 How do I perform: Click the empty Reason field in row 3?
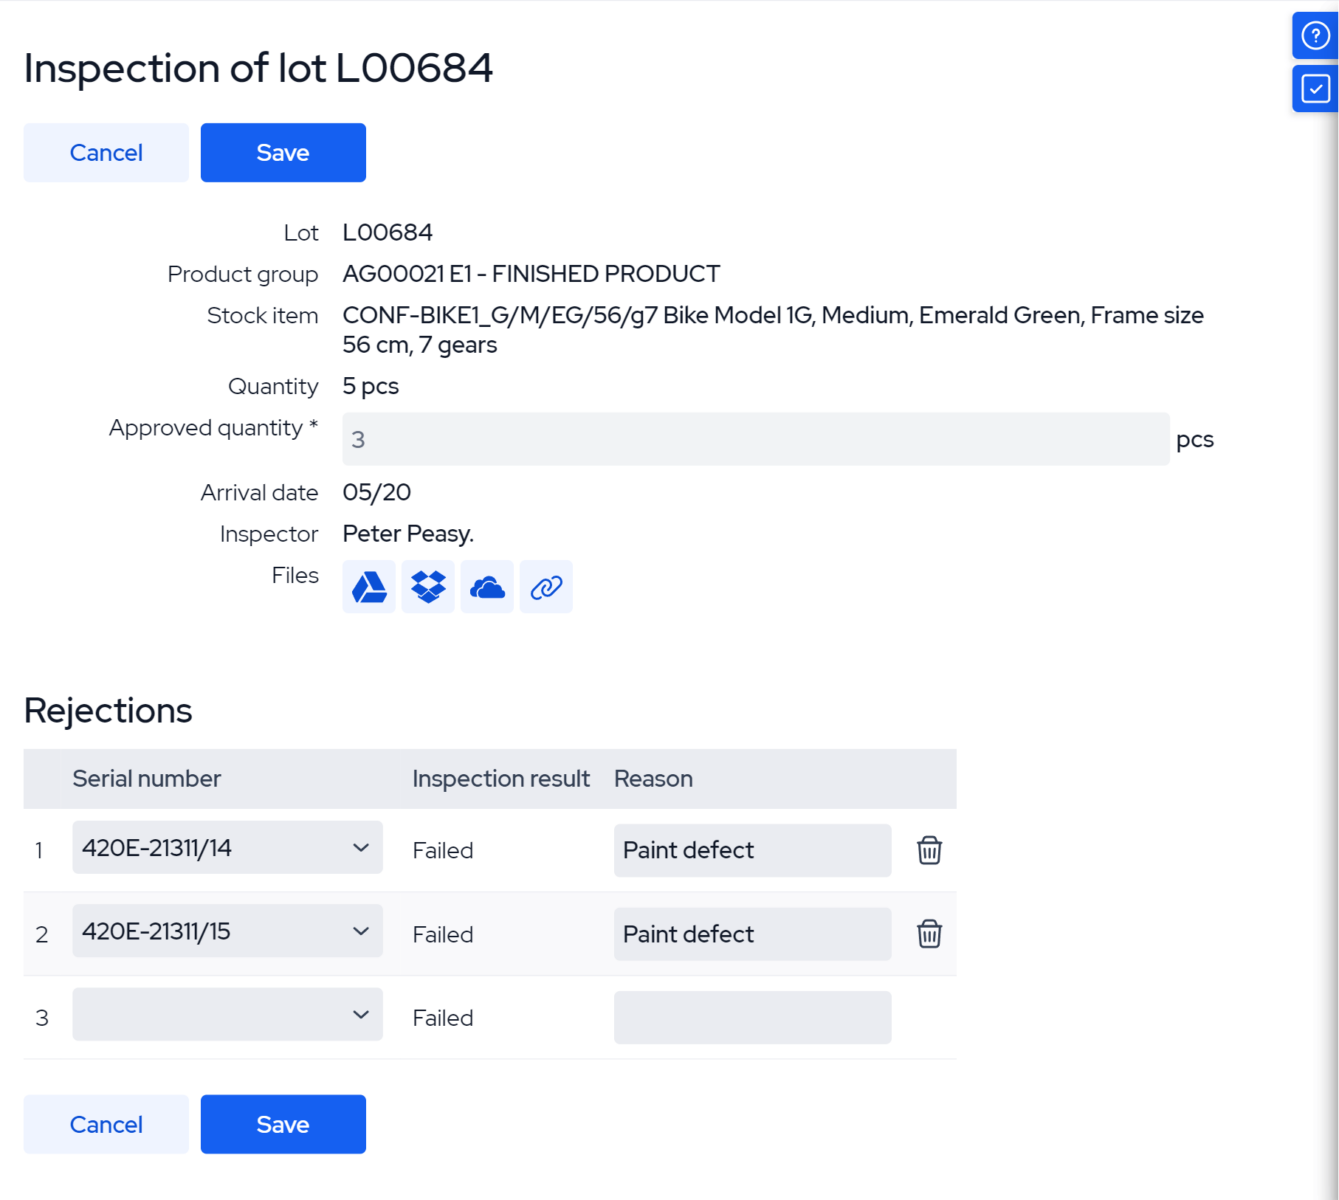[x=752, y=1017]
